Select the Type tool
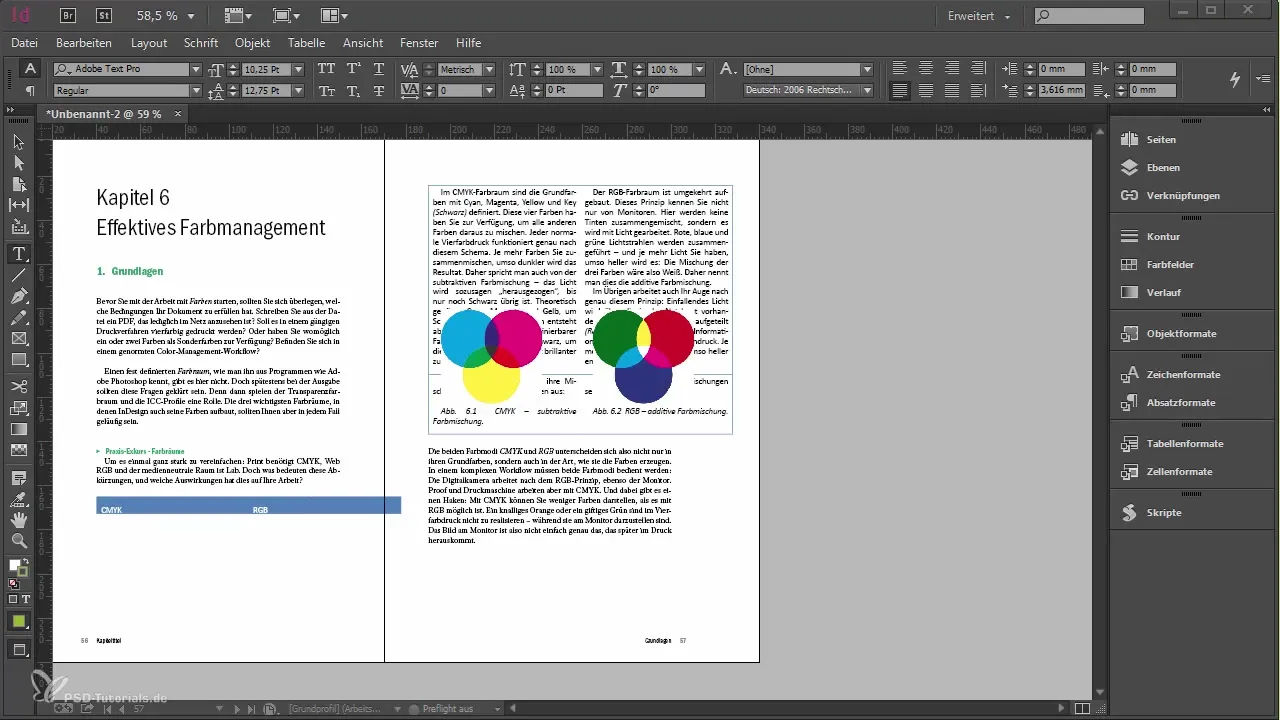Screen dimensions: 1280x720 [19, 254]
